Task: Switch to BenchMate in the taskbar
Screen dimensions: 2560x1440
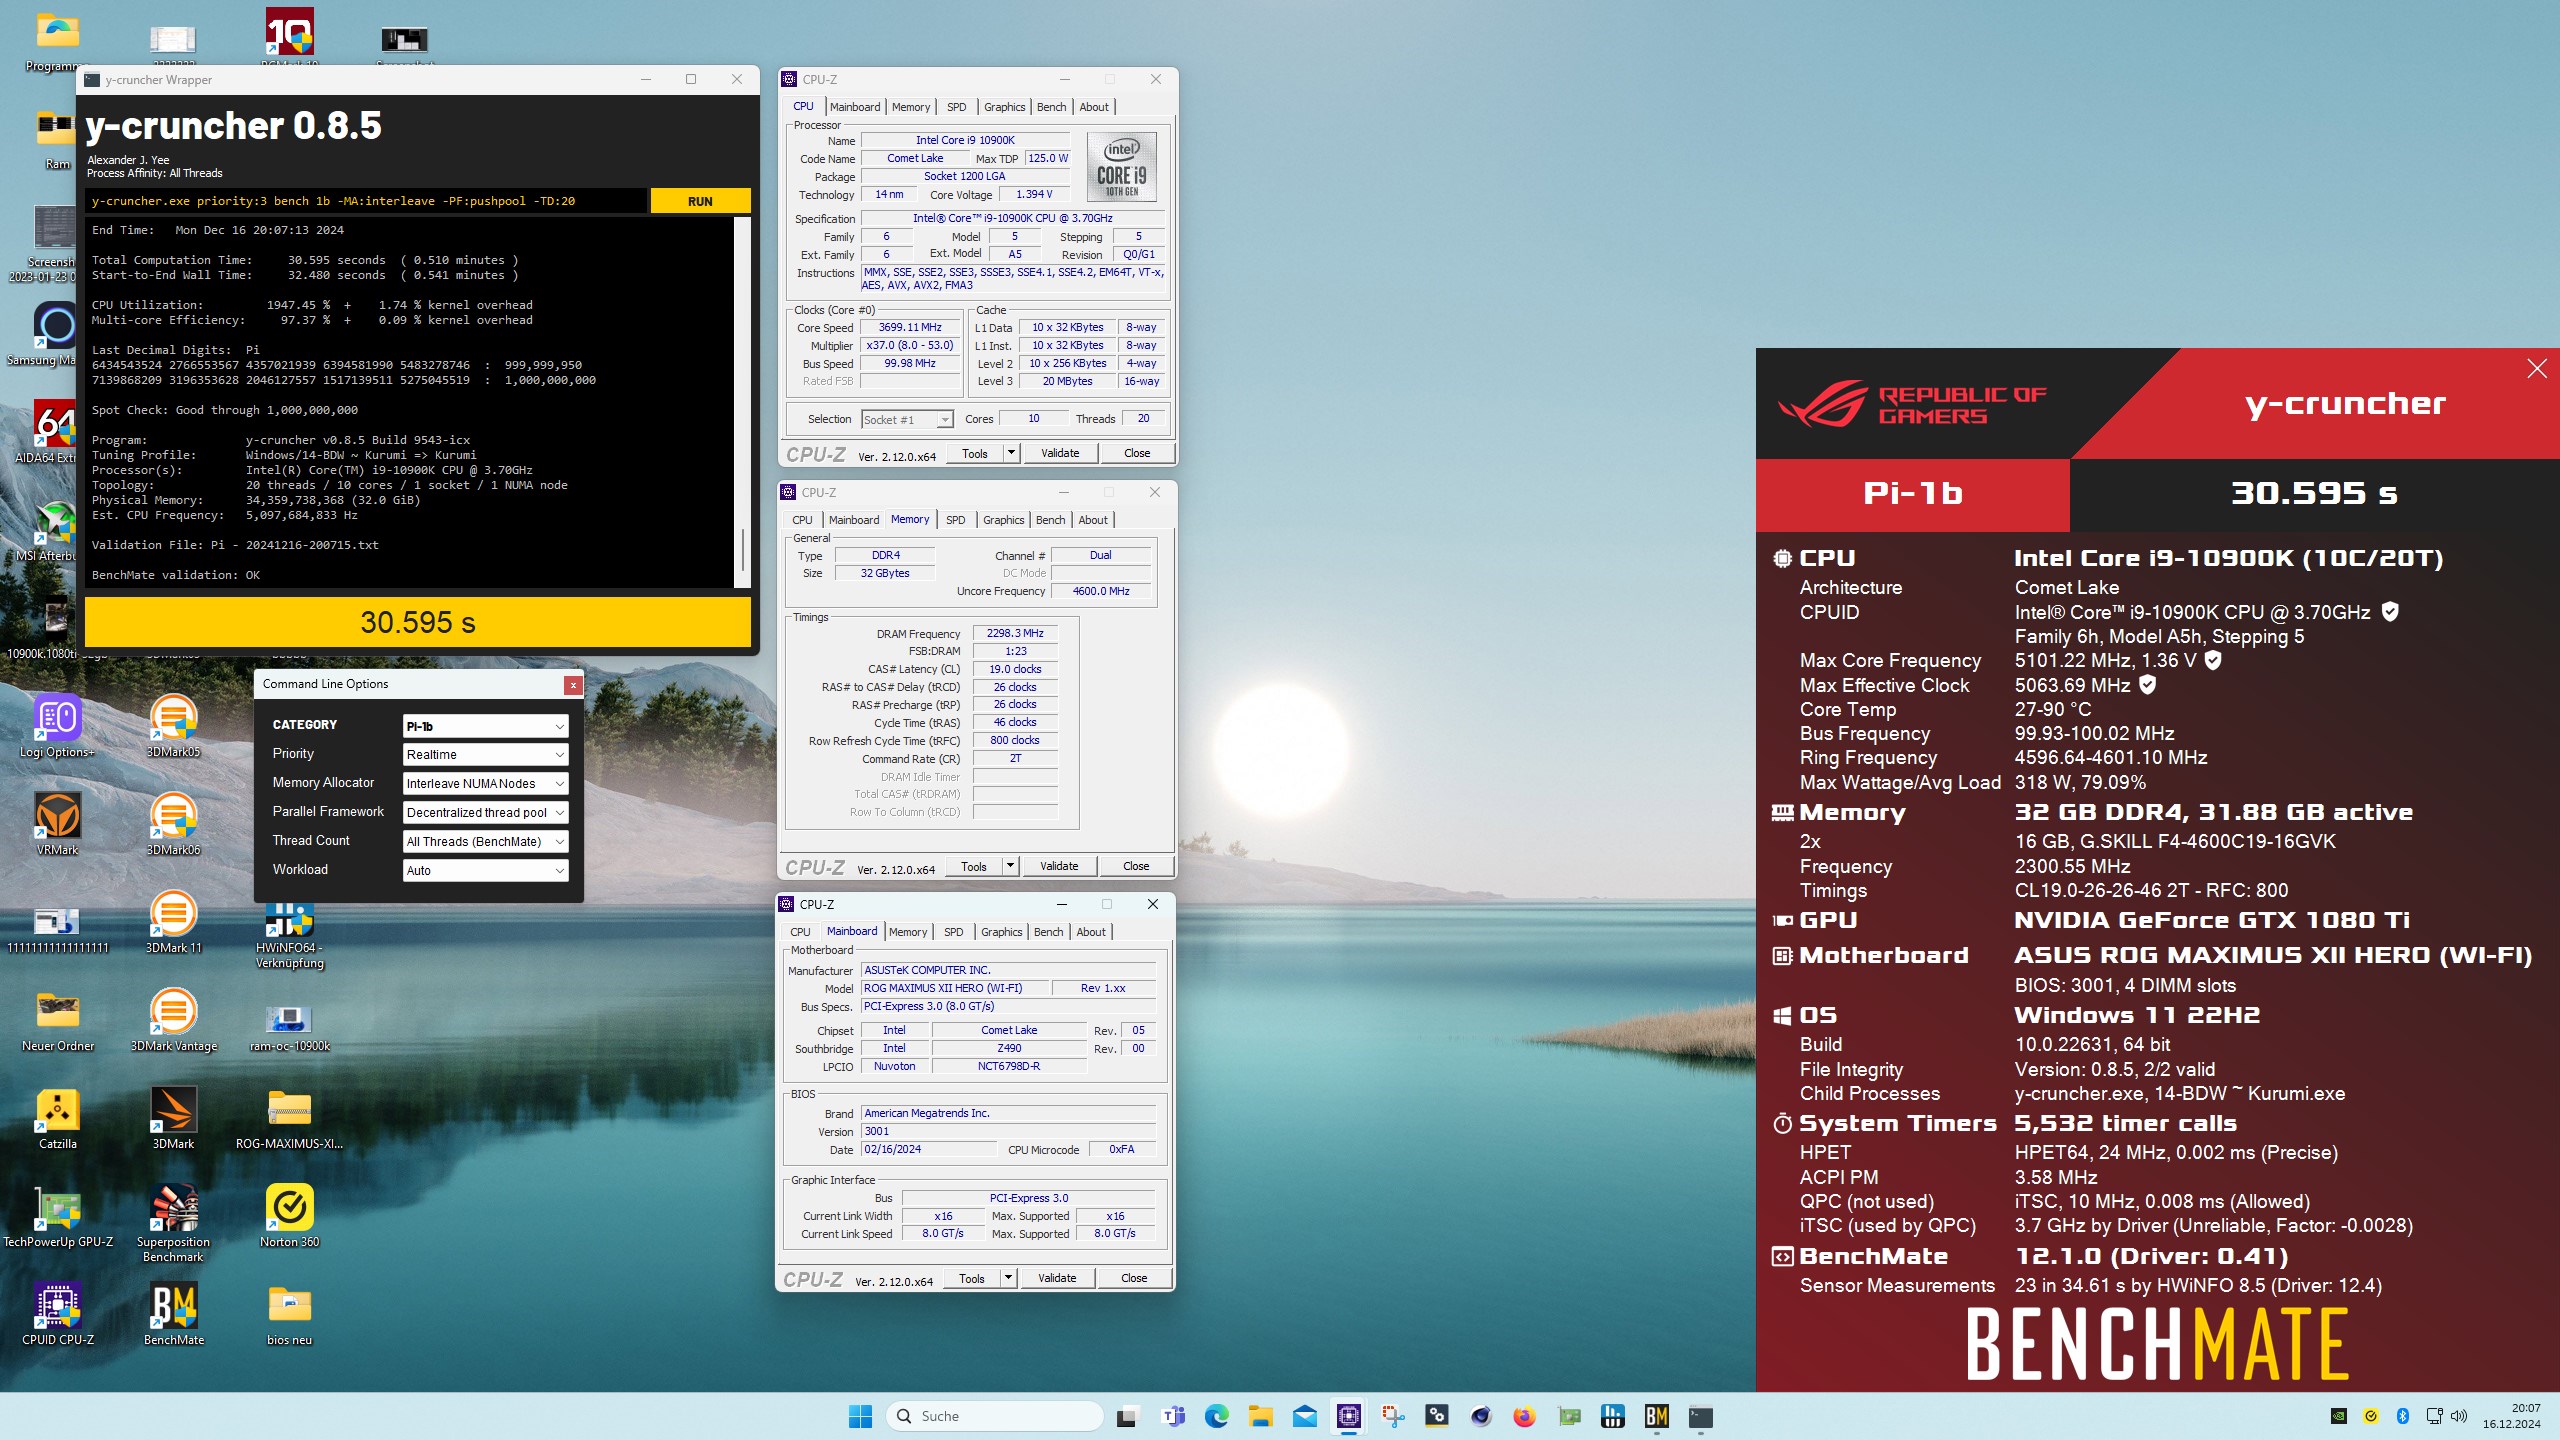Action: point(1656,1416)
